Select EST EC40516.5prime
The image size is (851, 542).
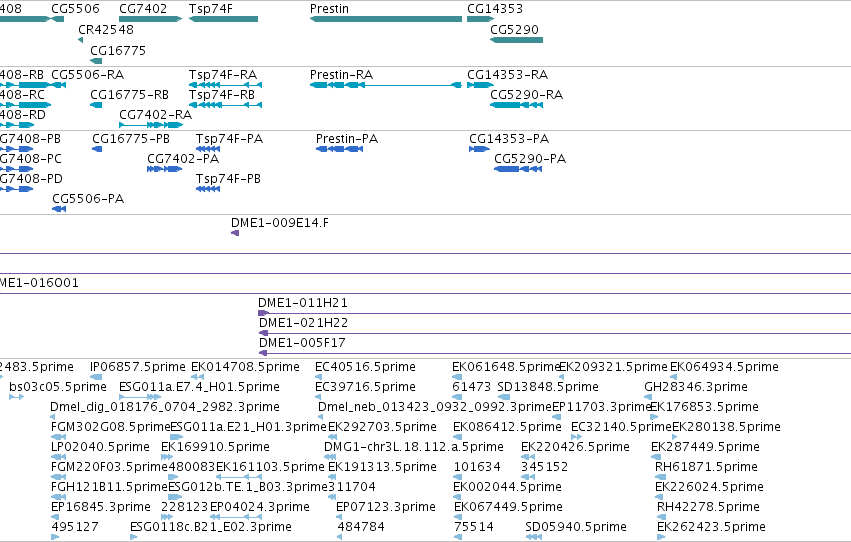click(x=365, y=367)
